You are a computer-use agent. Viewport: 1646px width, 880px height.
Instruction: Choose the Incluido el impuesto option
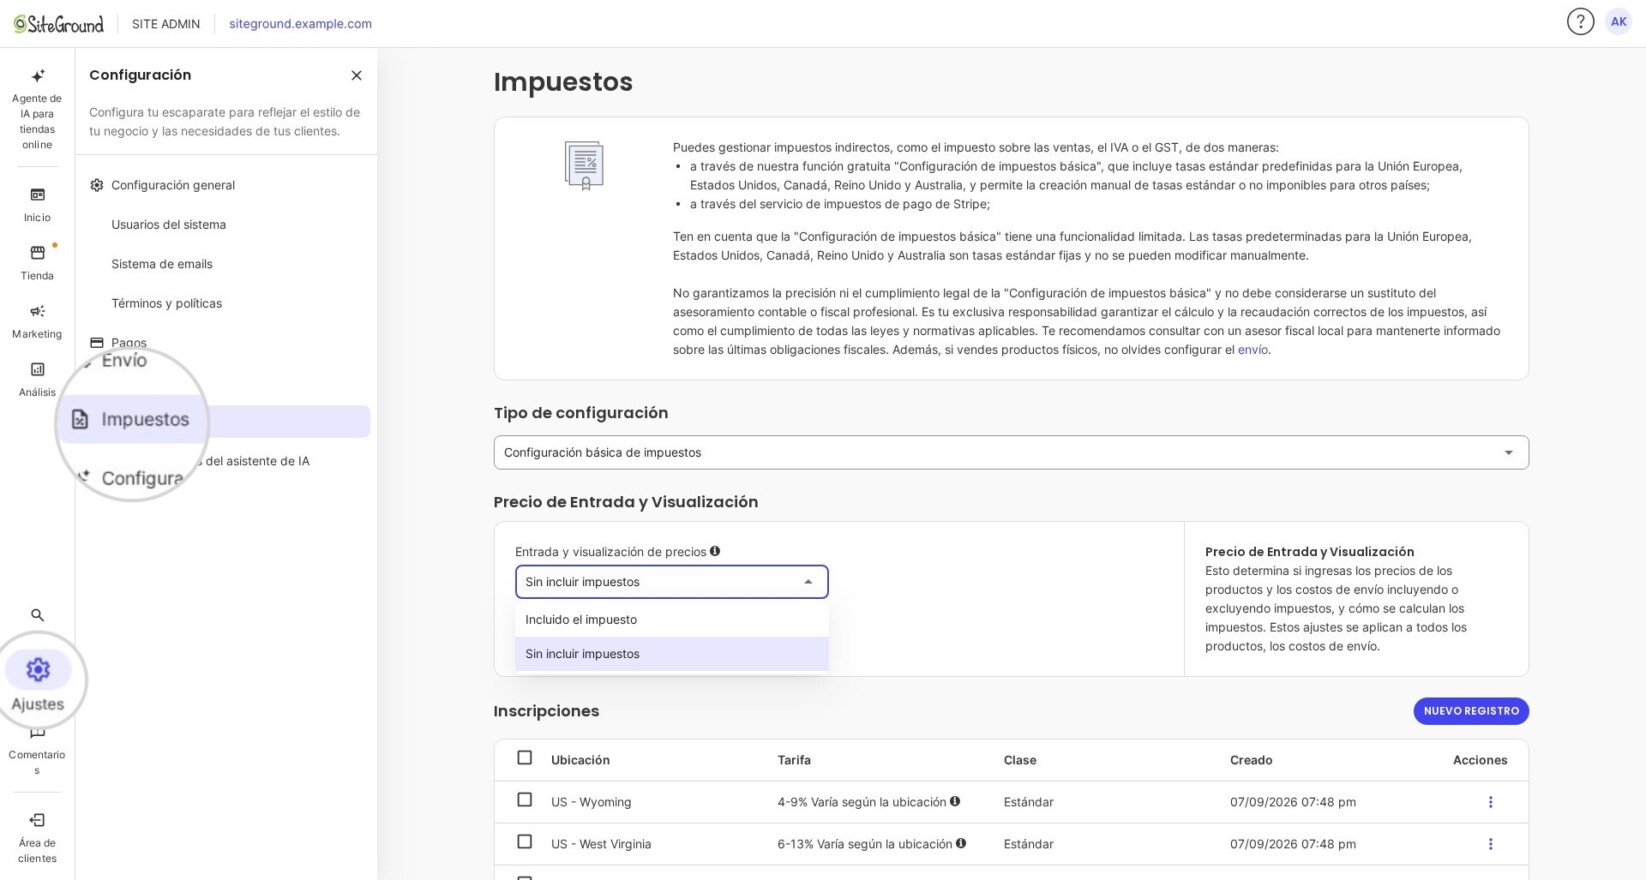[672, 620]
